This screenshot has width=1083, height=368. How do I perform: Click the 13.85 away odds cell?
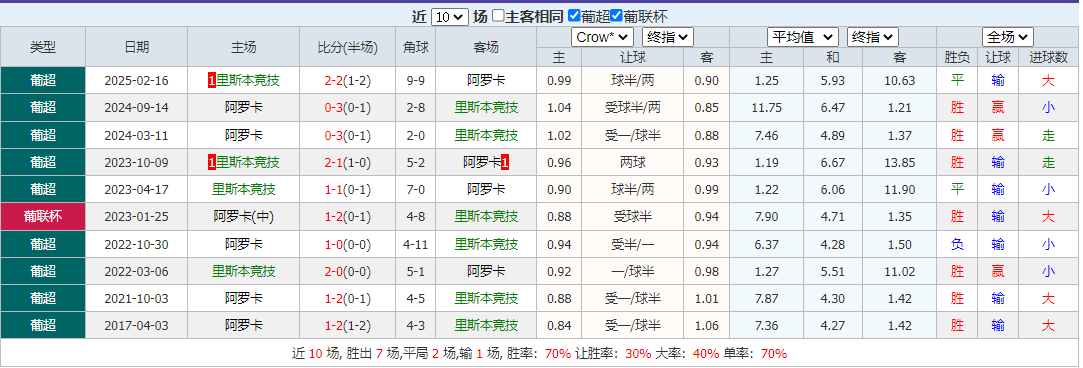coord(899,162)
